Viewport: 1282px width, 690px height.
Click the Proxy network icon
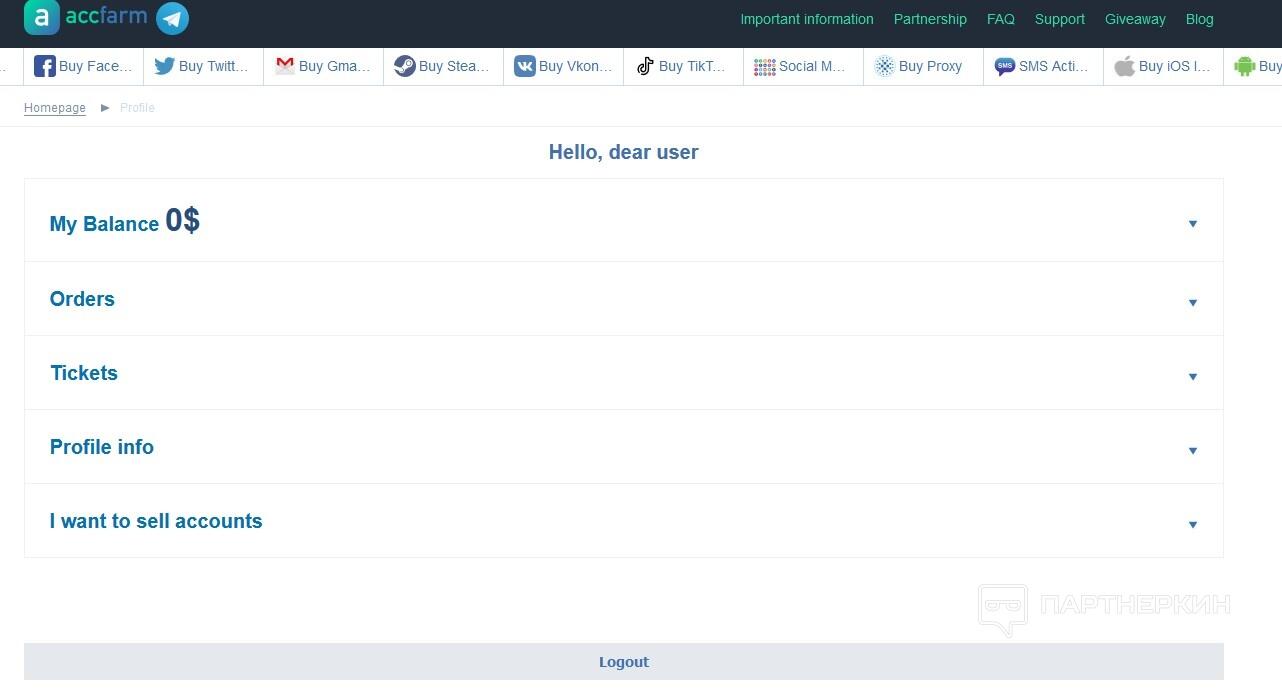coord(884,66)
